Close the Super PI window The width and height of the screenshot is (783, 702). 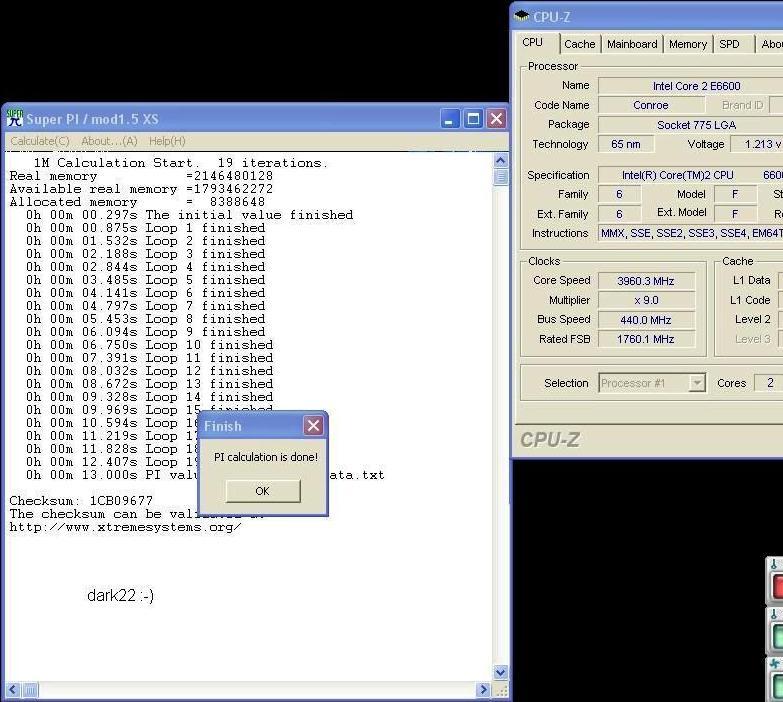click(496, 119)
